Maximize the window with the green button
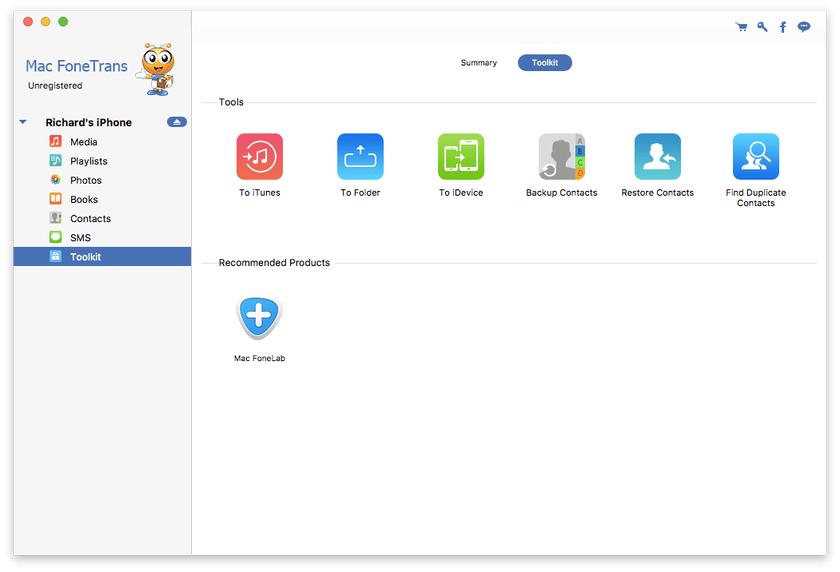This screenshot has width=840, height=572. [63, 21]
